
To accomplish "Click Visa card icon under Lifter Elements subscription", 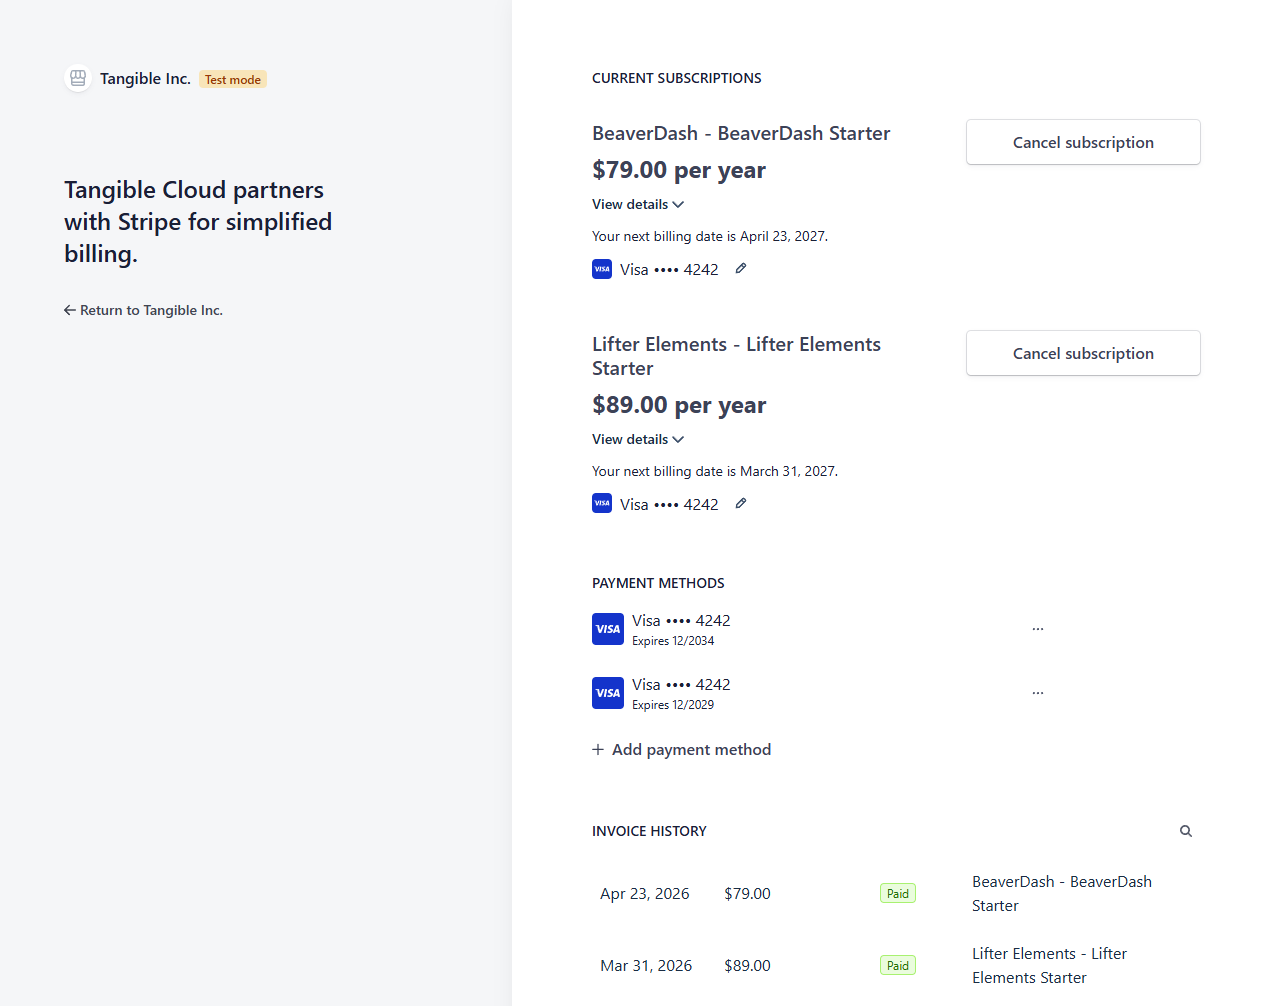I will point(602,504).
